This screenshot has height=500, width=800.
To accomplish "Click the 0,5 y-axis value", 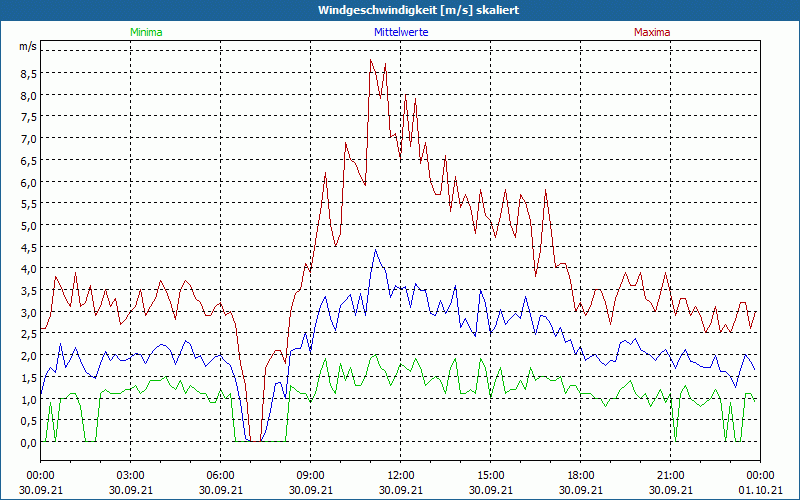I will click(x=28, y=421).
